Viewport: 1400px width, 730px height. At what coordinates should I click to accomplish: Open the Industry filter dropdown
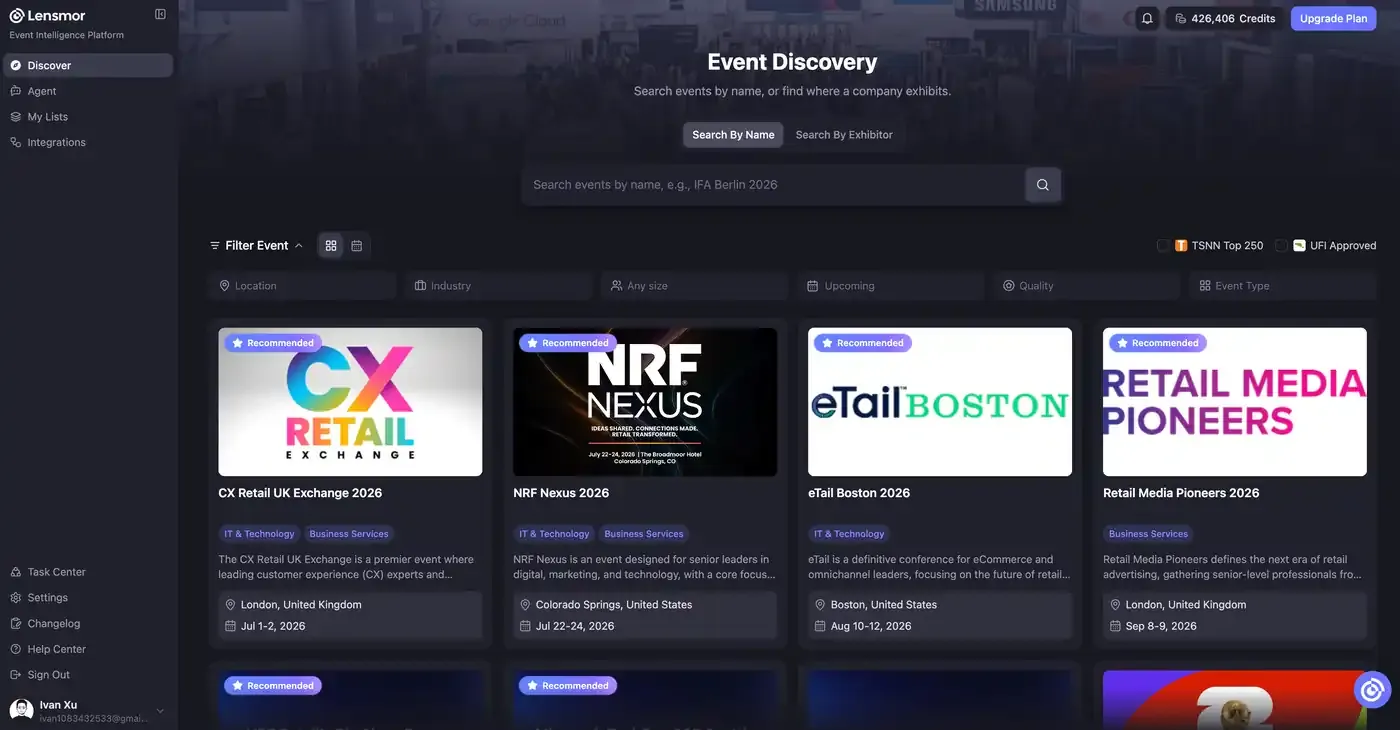(499, 286)
